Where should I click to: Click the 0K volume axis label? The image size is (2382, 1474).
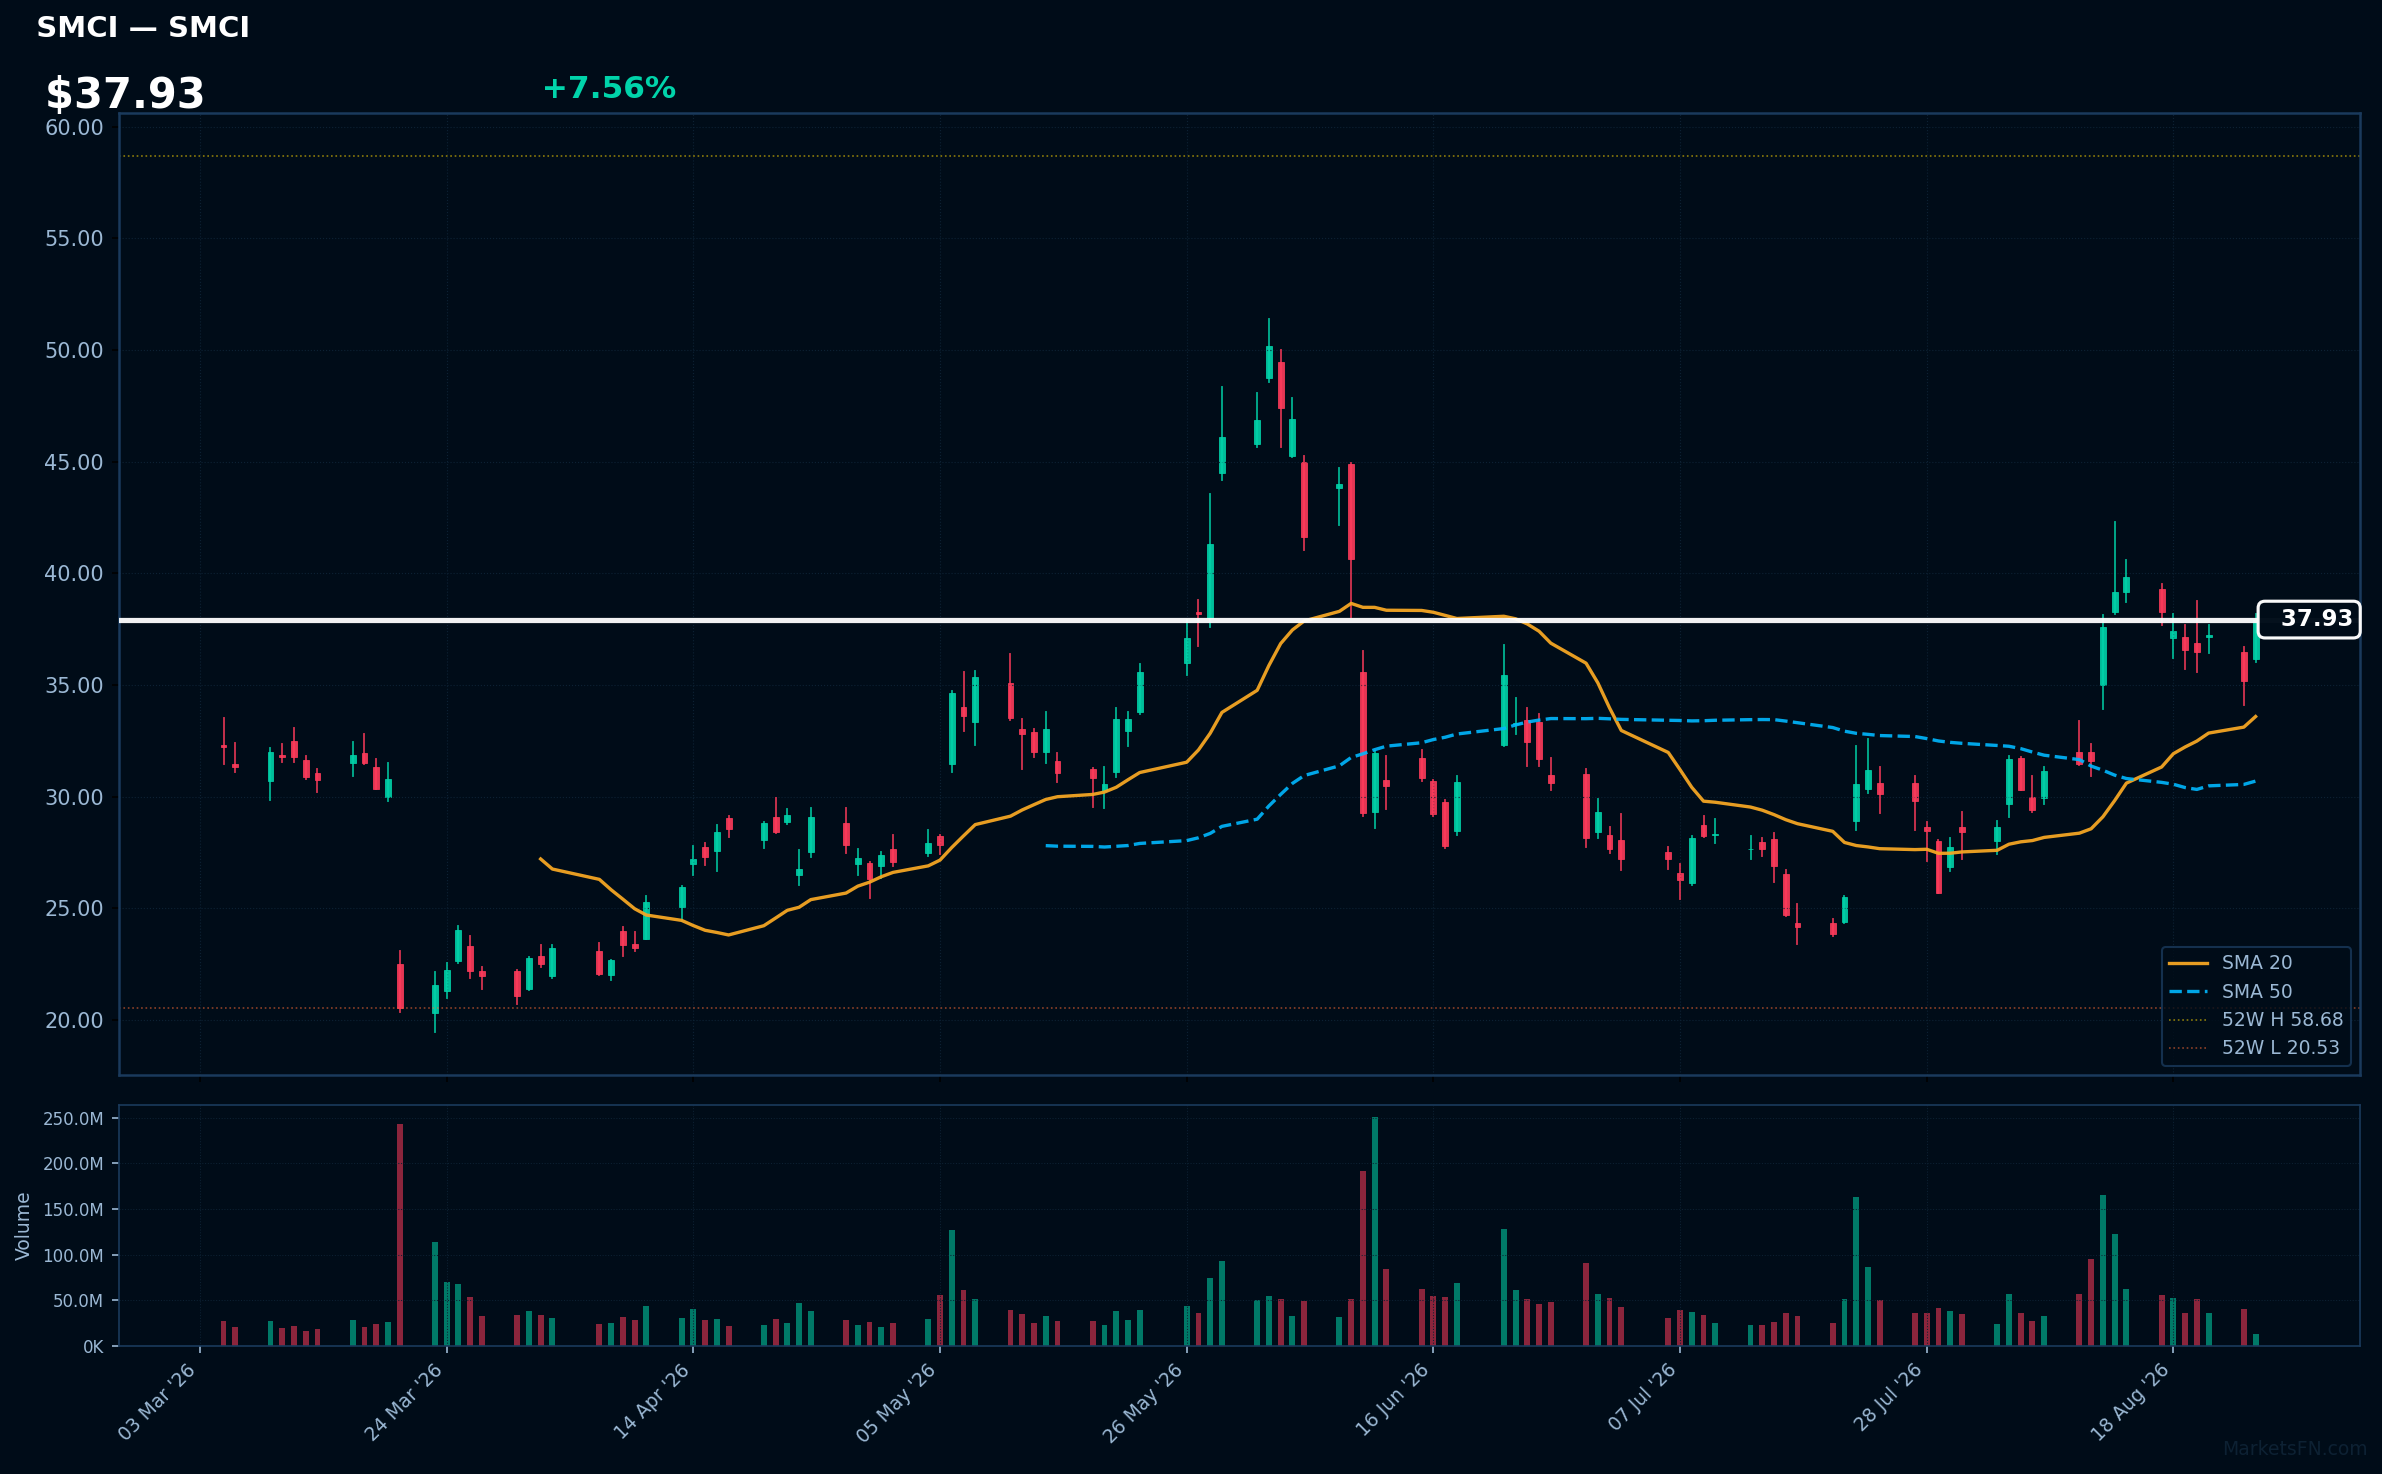click(x=93, y=1347)
